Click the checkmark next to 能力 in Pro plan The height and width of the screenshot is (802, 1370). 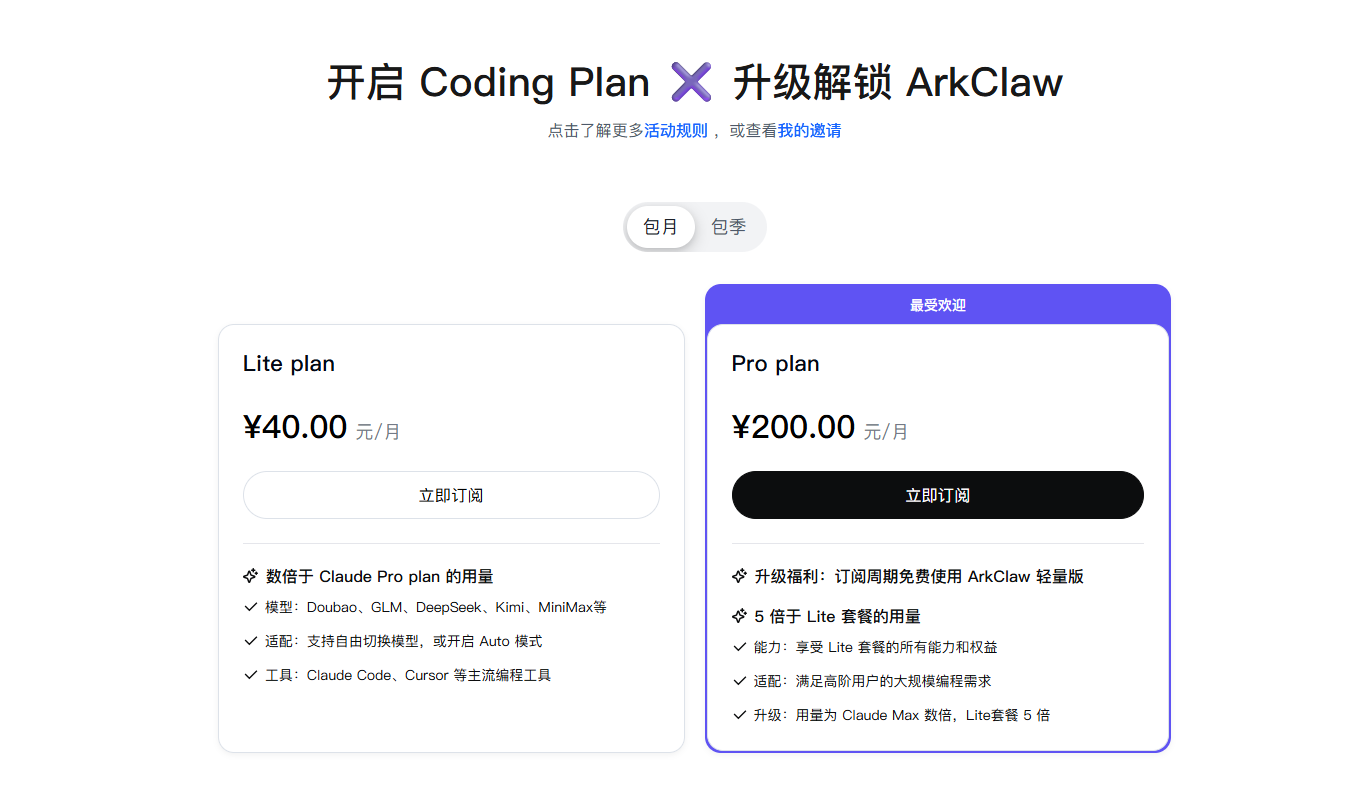[x=738, y=647]
